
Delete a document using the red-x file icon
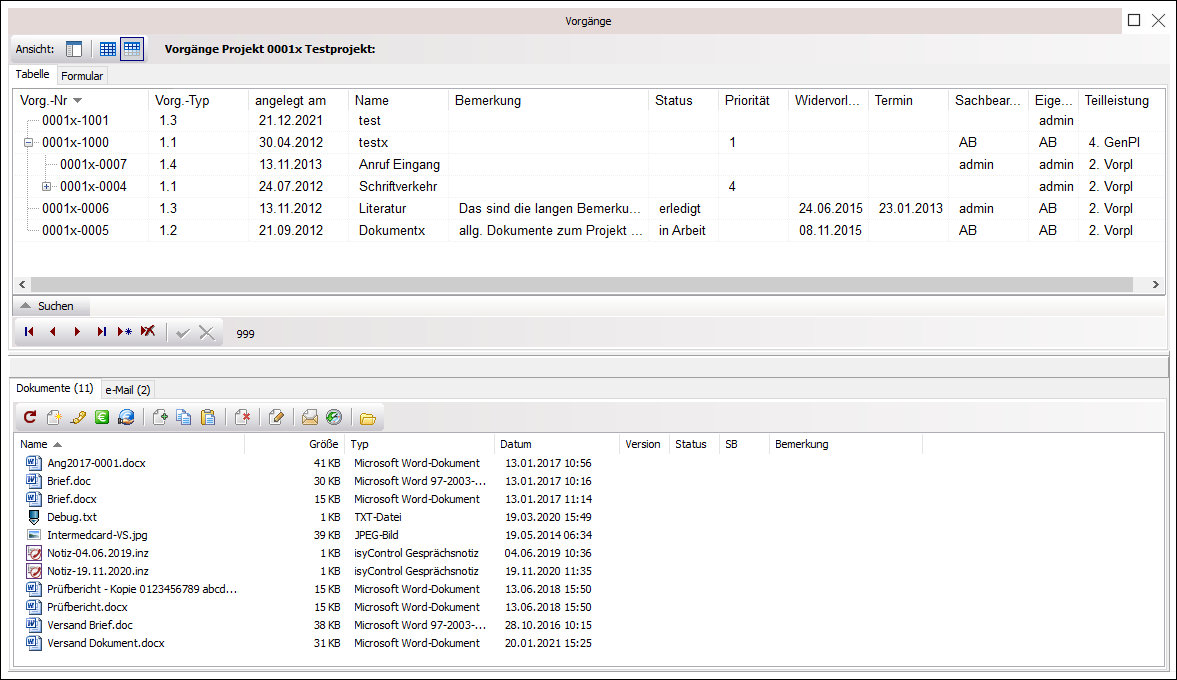coord(243,417)
